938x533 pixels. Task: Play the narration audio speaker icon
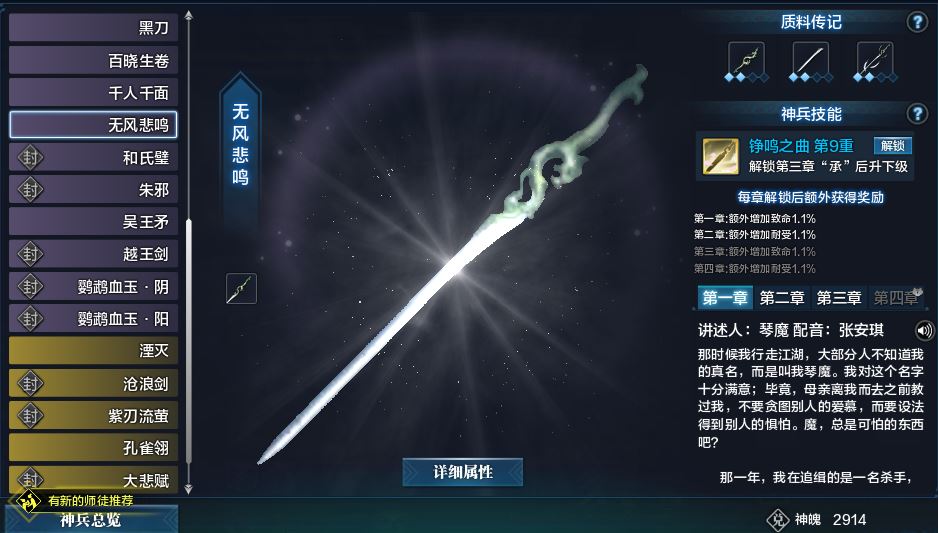(x=924, y=330)
